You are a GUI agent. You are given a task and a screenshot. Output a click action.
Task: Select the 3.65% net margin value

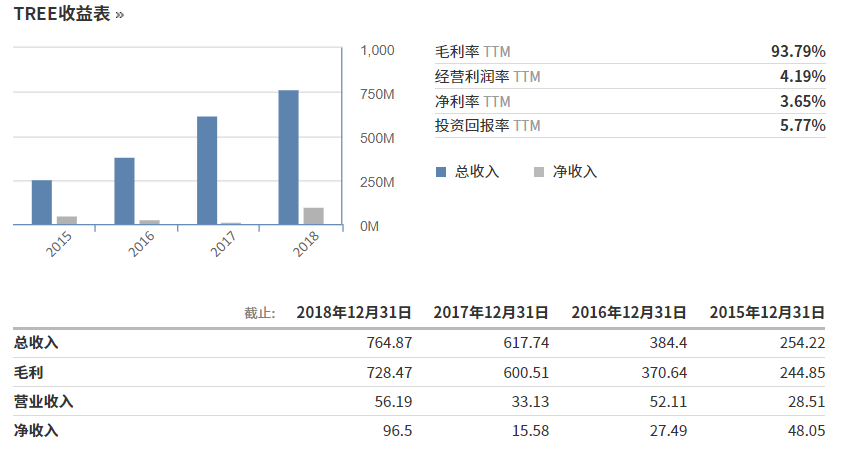(x=803, y=101)
